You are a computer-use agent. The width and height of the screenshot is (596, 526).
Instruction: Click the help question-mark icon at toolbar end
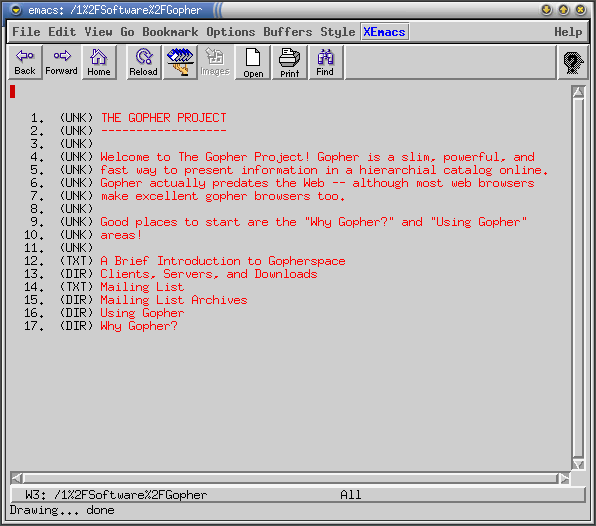(x=573, y=62)
